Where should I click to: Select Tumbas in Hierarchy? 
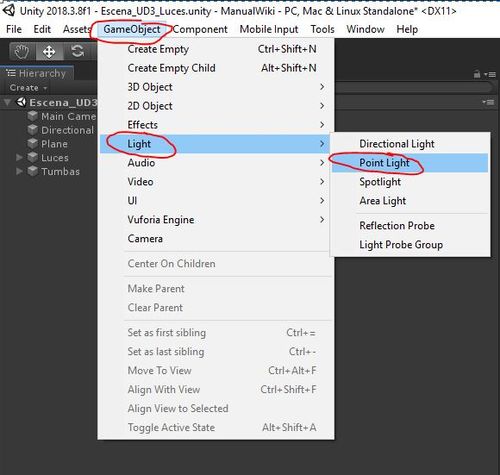(61, 171)
